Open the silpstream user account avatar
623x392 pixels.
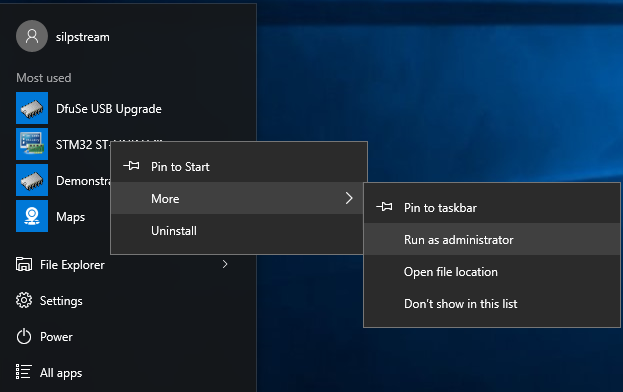[x=32, y=36]
